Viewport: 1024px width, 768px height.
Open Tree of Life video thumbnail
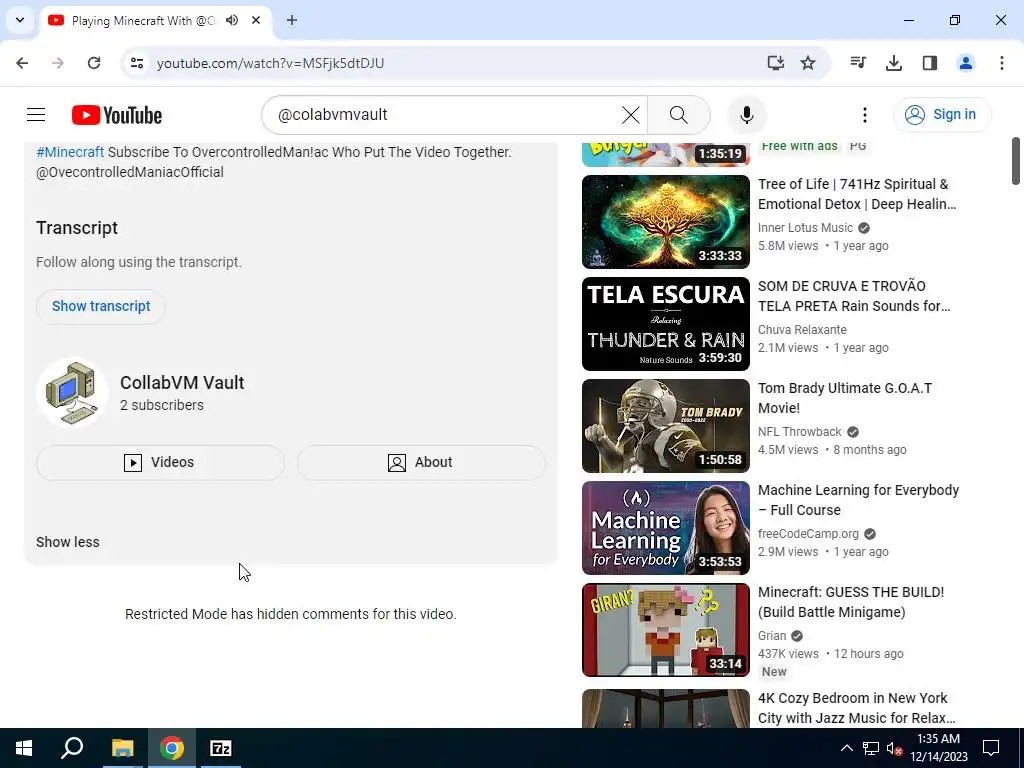coord(665,221)
